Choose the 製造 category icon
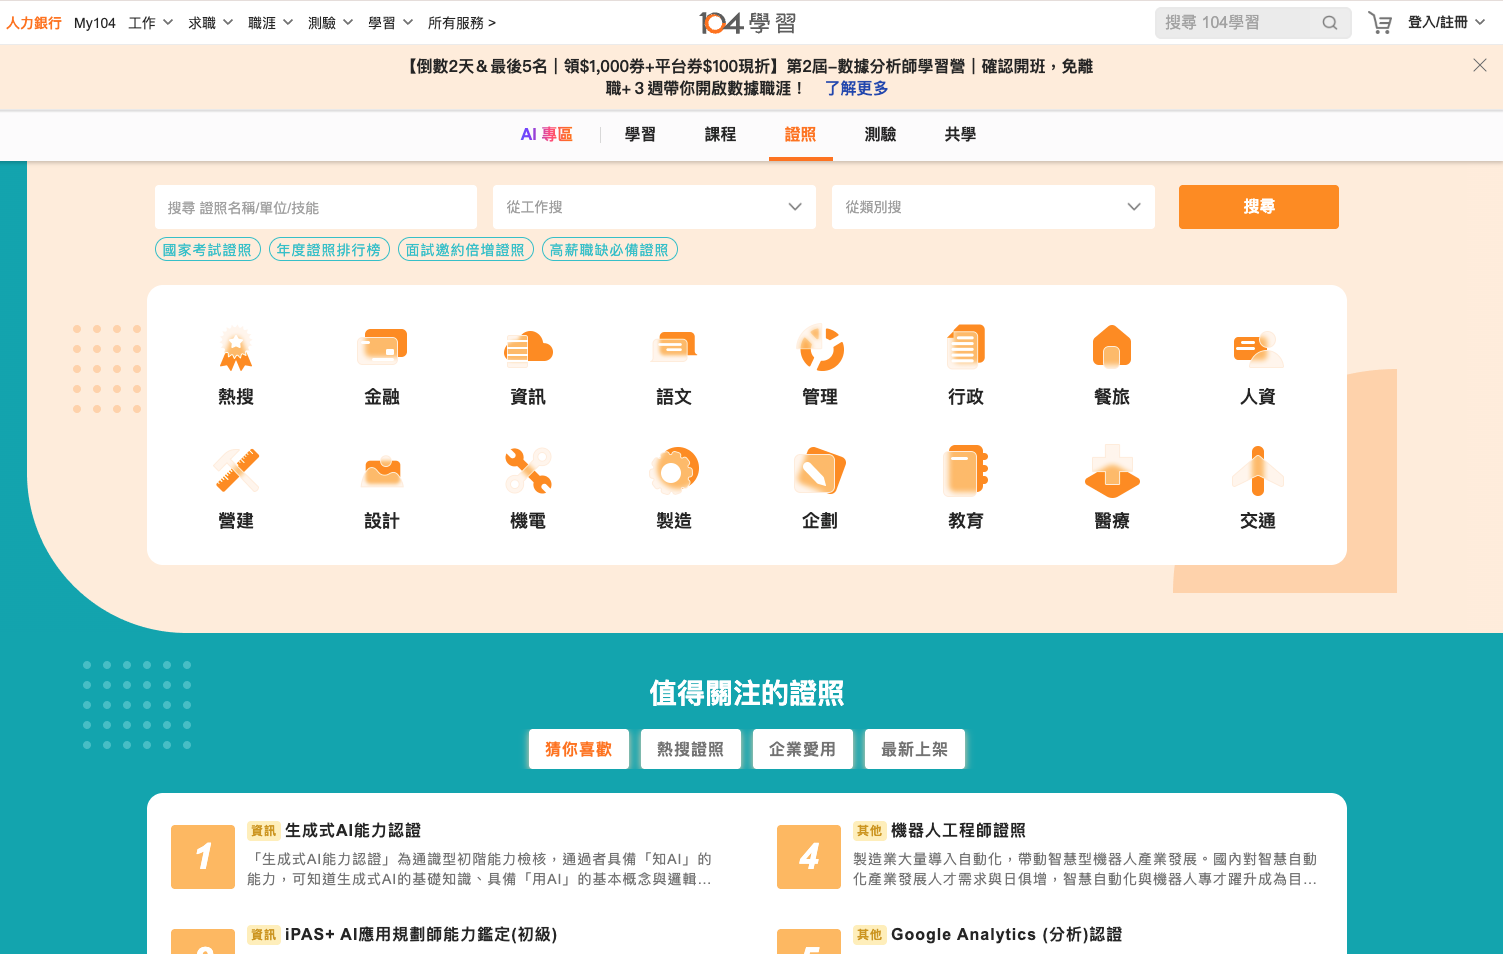This screenshot has width=1503, height=954. click(x=674, y=471)
